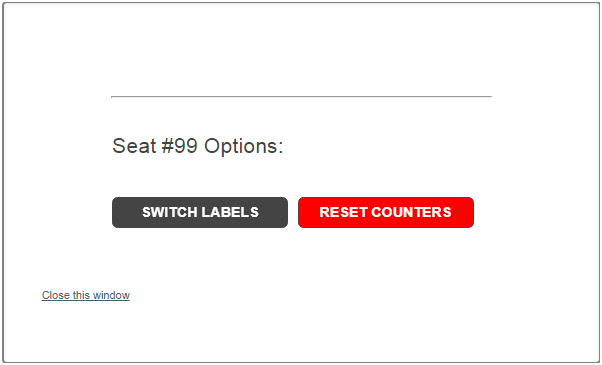Choose Reset Counters in Seat #99 options
The height and width of the screenshot is (365, 602).
(x=386, y=212)
